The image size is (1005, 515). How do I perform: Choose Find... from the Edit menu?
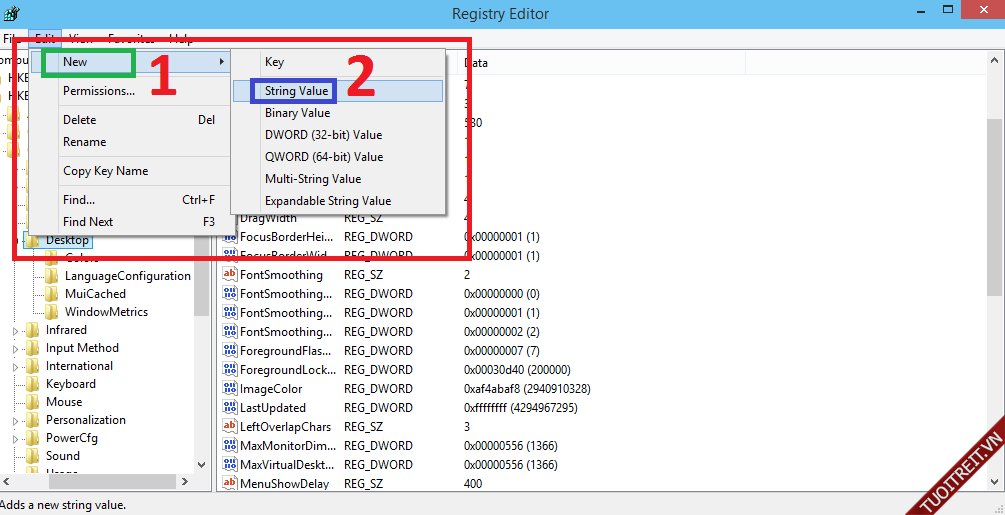pos(79,200)
